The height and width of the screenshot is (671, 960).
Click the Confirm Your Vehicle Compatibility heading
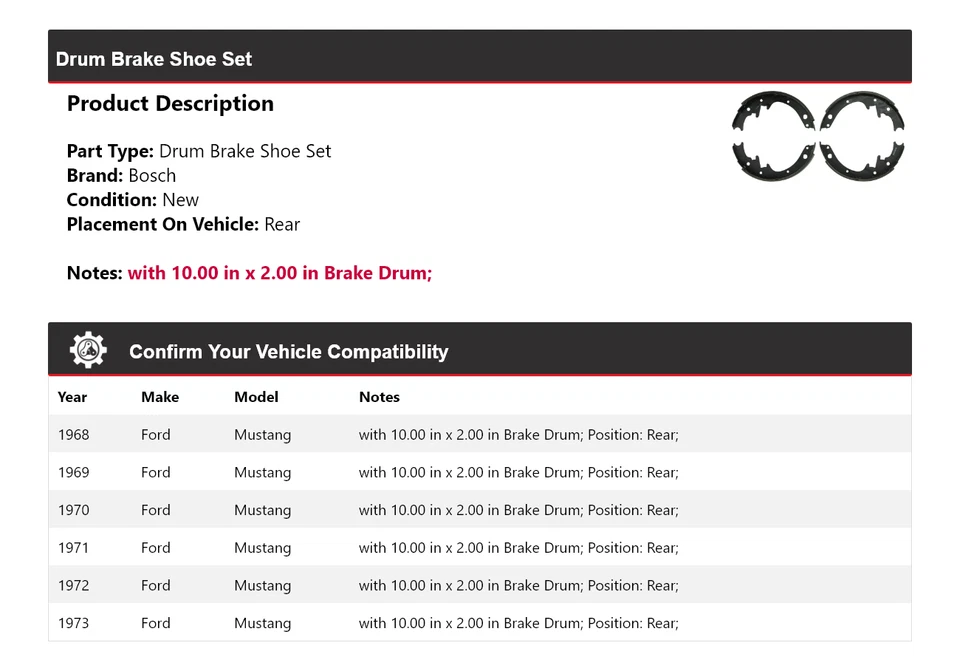click(288, 352)
